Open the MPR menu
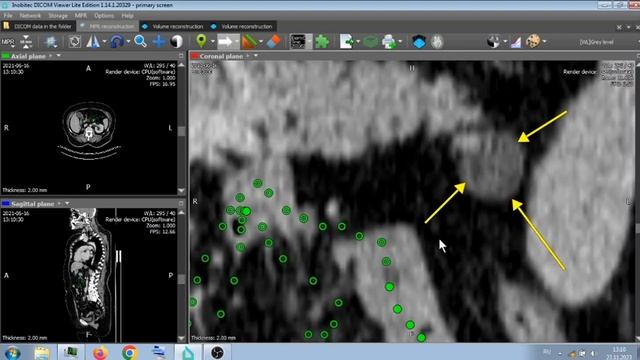Viewport: 640px width, 360px height. pyautogui.click(x=80, y=16)
